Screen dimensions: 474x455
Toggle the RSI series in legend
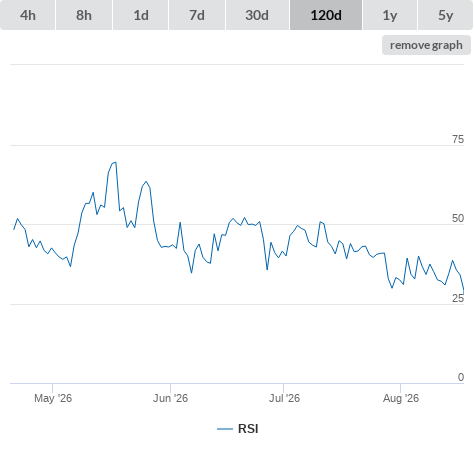pyautogui.click(x=248, y=429)
